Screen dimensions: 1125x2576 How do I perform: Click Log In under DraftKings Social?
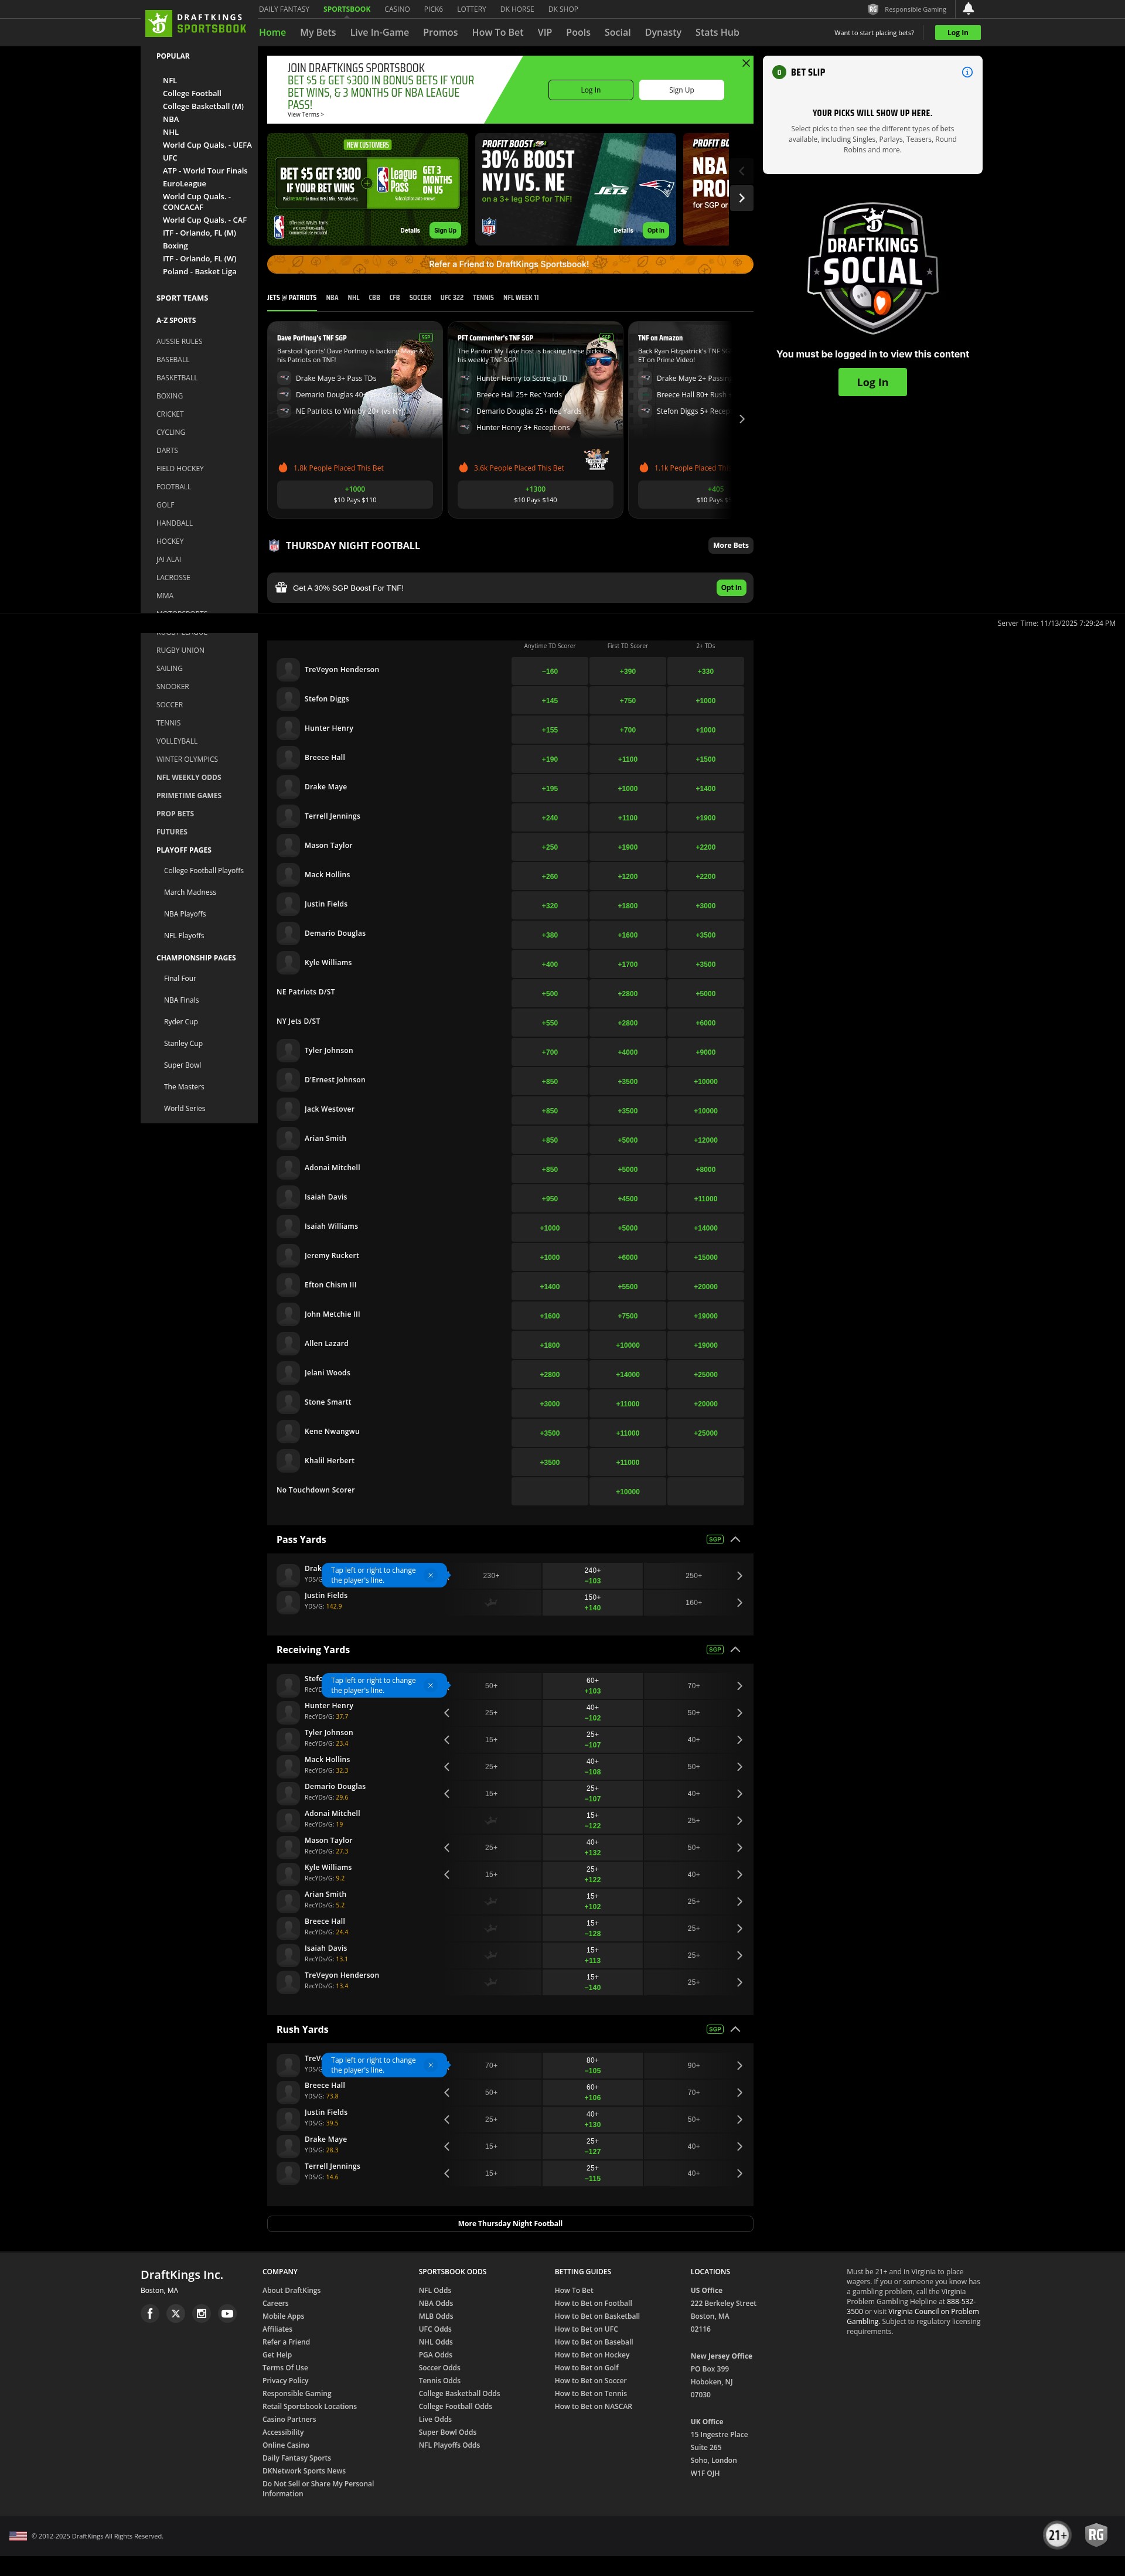point(872,382)
